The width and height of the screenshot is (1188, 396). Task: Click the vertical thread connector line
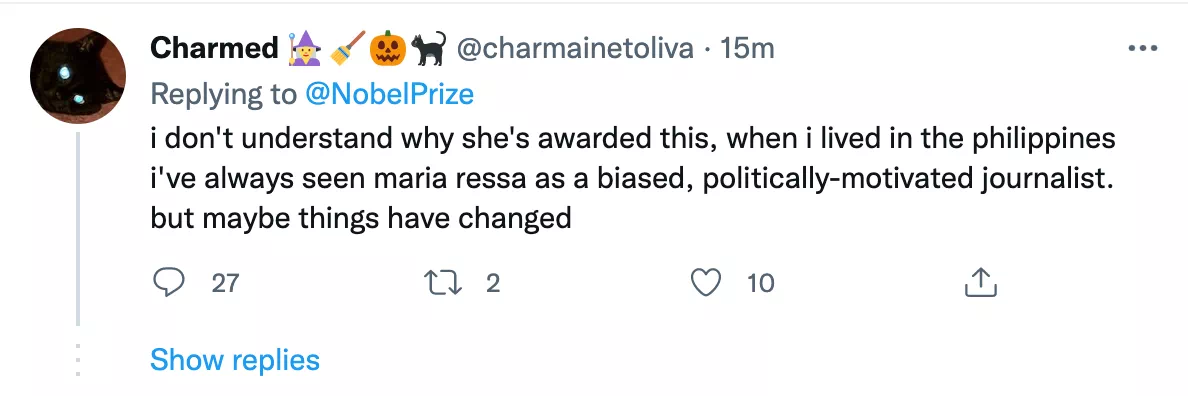tap(77, 227)
